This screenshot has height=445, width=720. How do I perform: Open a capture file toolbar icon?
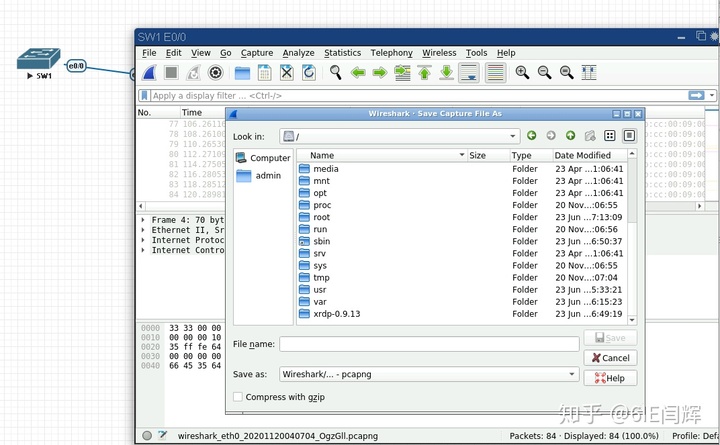(242, 73)
